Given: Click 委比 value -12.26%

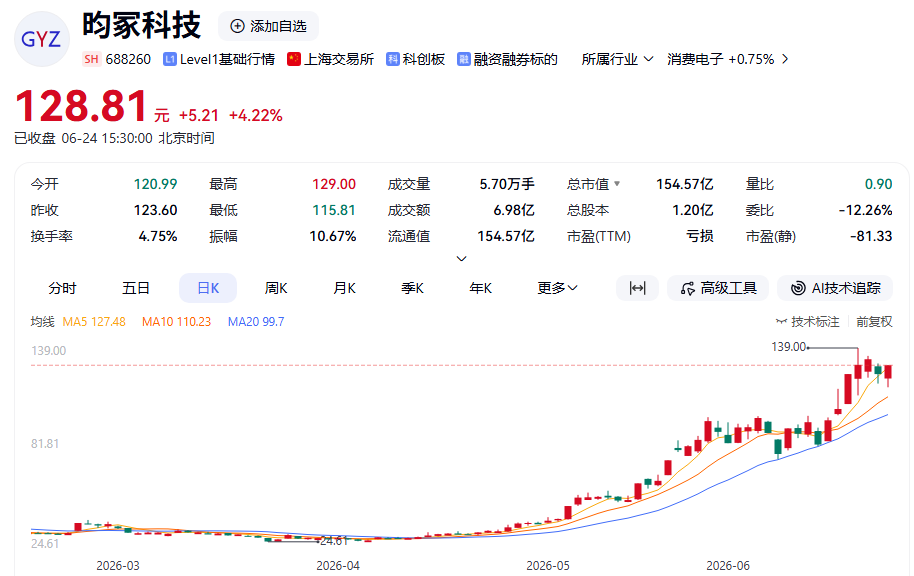Looking at the screenshot, I should click(x=866, y=210).
